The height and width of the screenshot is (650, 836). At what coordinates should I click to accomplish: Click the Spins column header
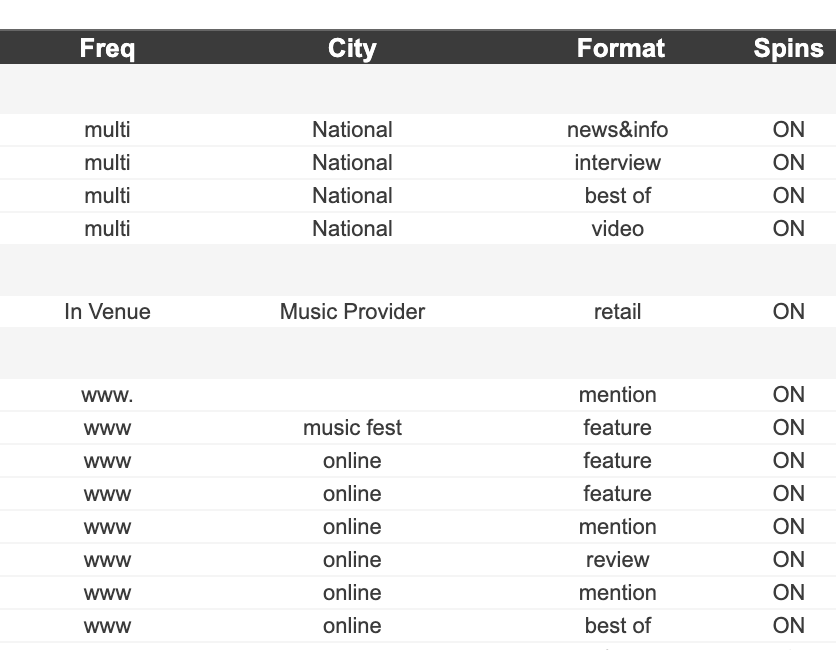[788, 48]
